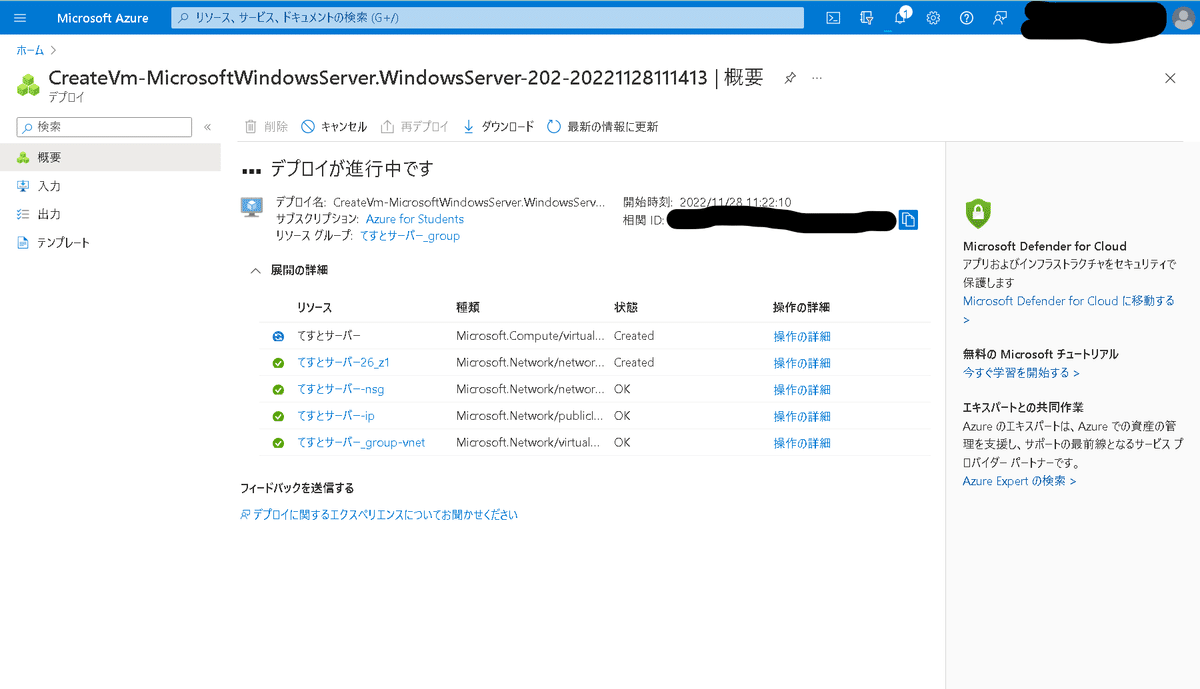Viewport: 1200px width, 689px height.
Task: Click the green check icon for てすとサーバー_group-vnet
Action: click(x=278, y=443)
